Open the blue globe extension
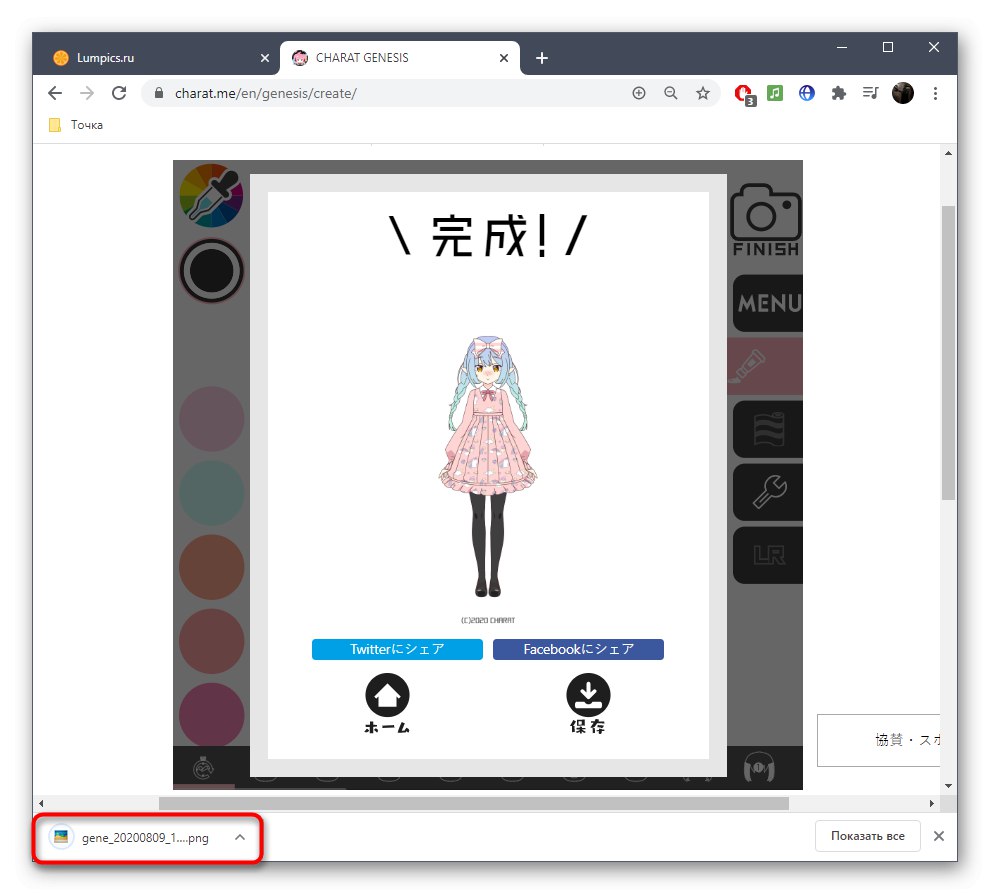 (806, 93)
